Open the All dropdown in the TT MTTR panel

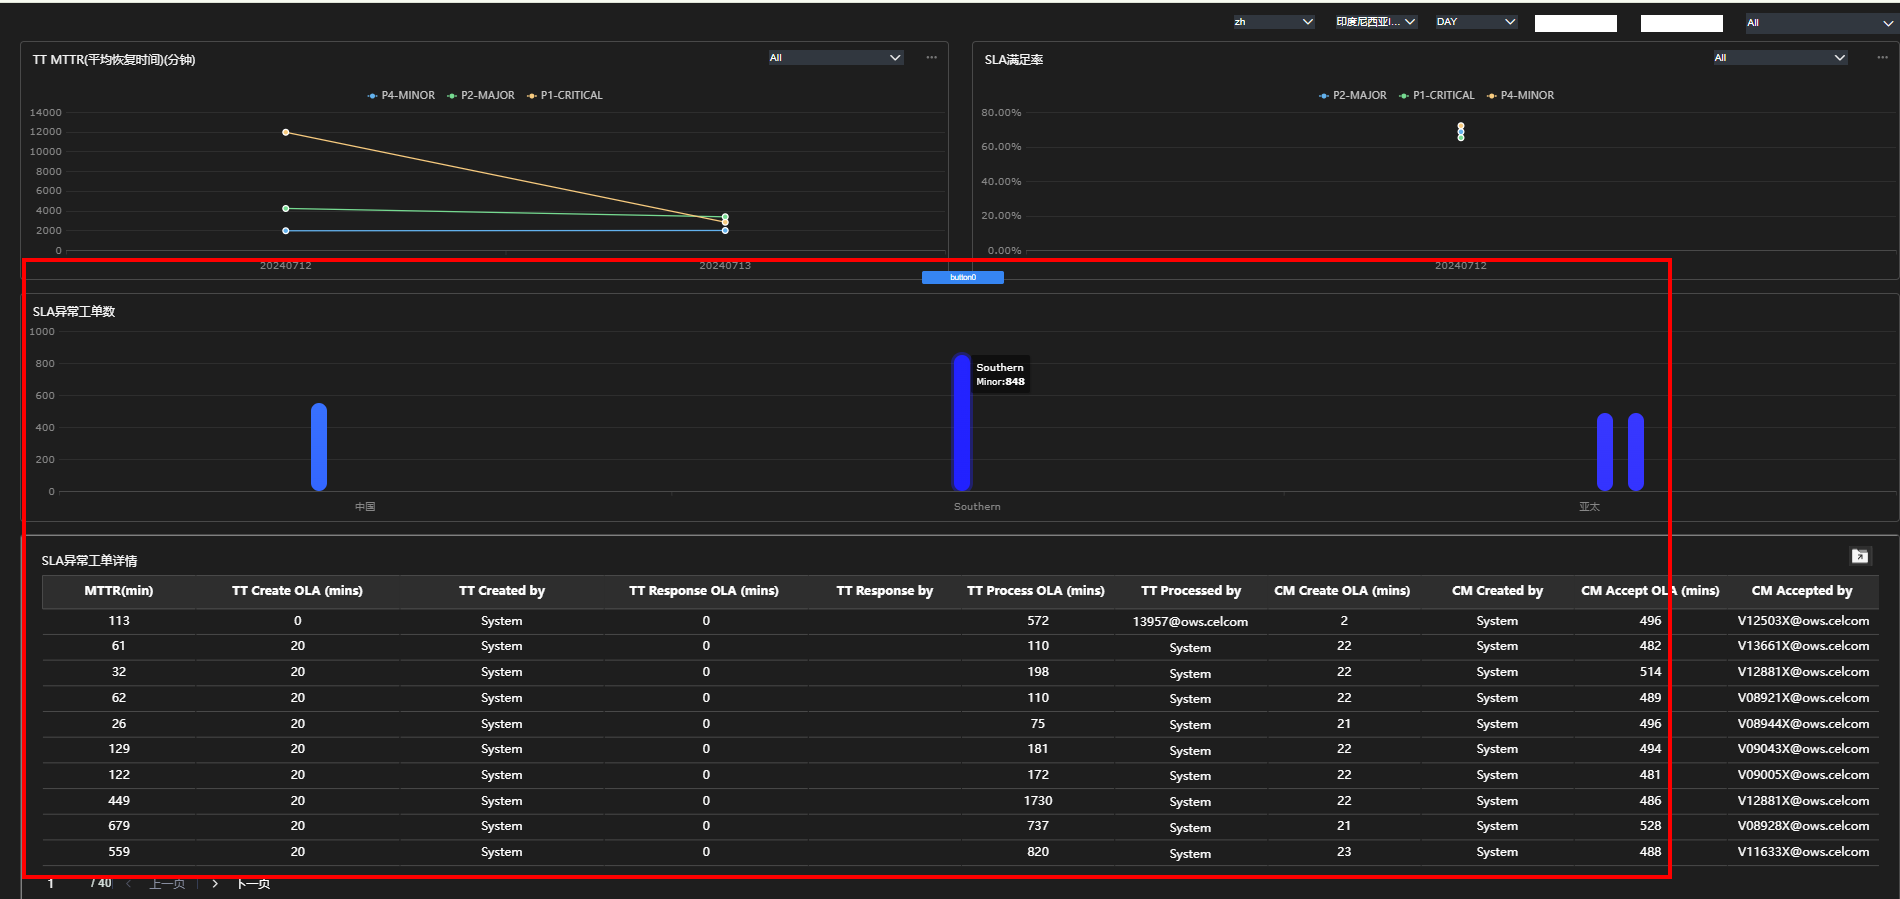835,58
